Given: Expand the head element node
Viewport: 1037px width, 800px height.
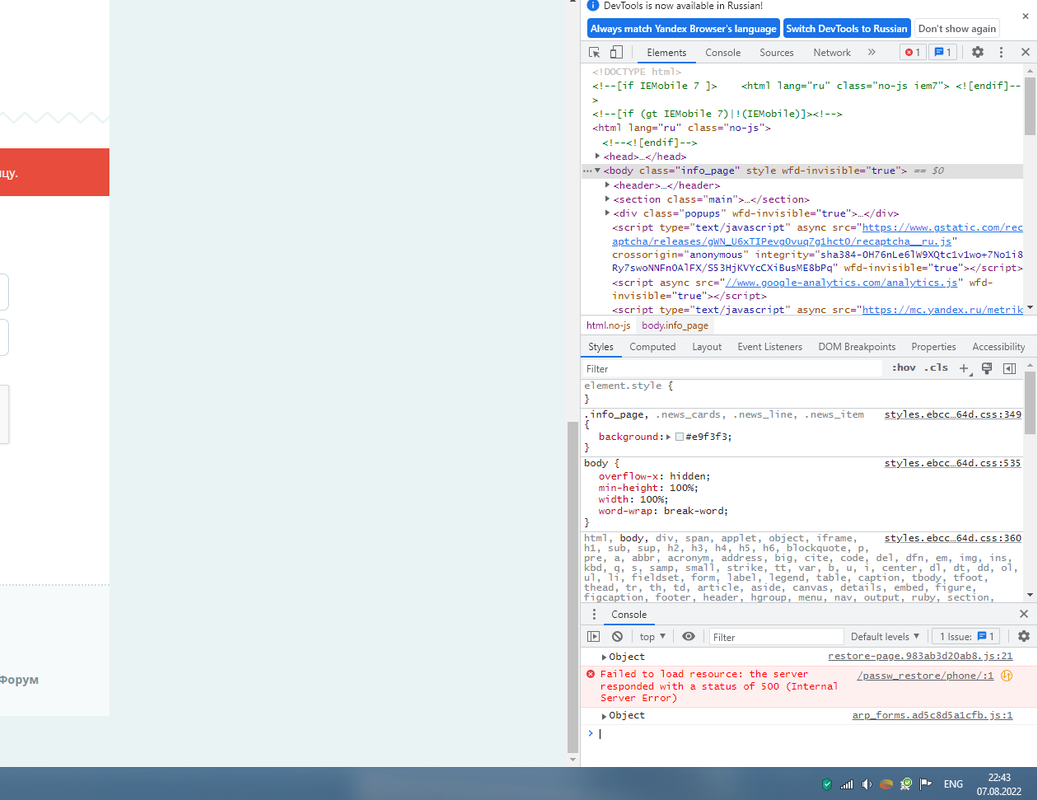Looking at the screenshot, I should coord(597,156).
